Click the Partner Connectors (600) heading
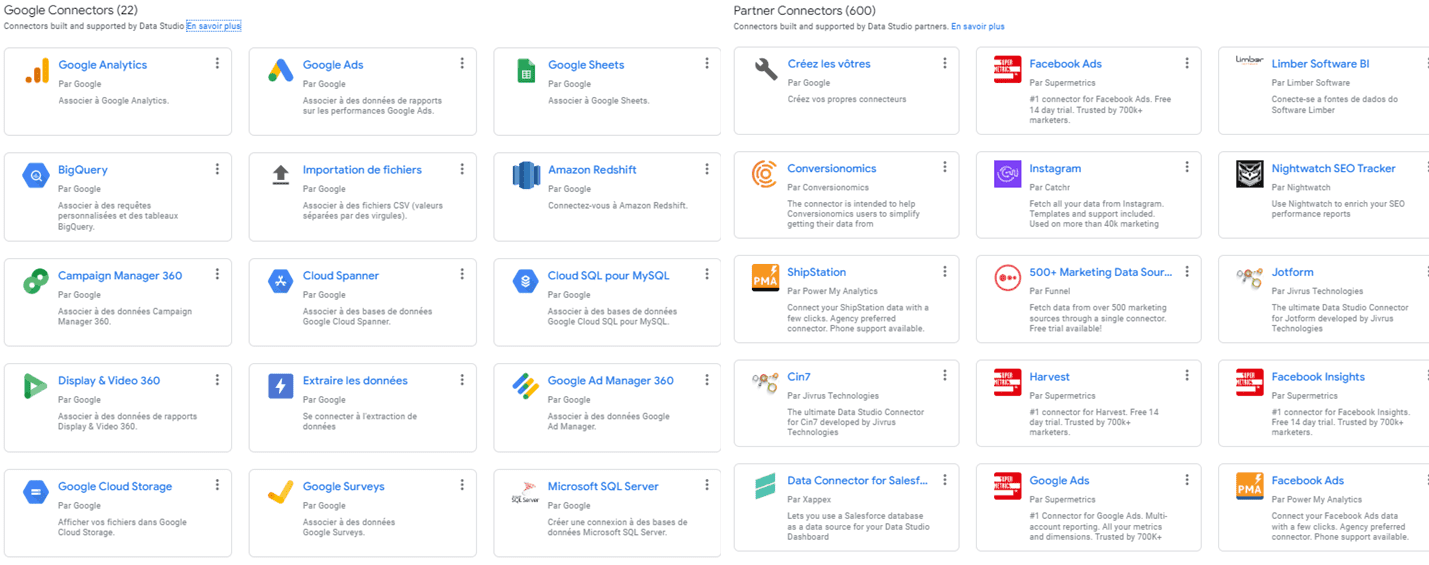The image size is (1429, 565). [x=805, y=10]
